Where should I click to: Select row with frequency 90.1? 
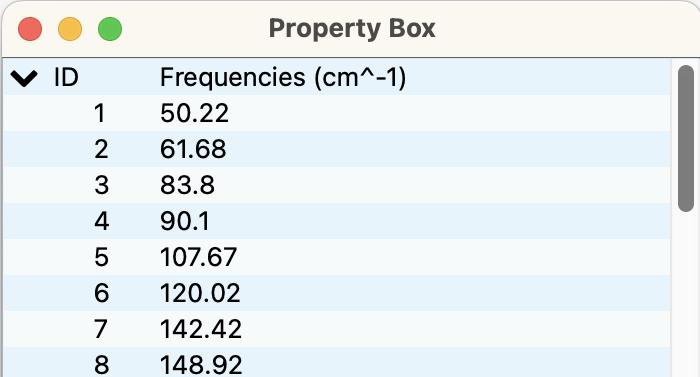tap(337, 221)
